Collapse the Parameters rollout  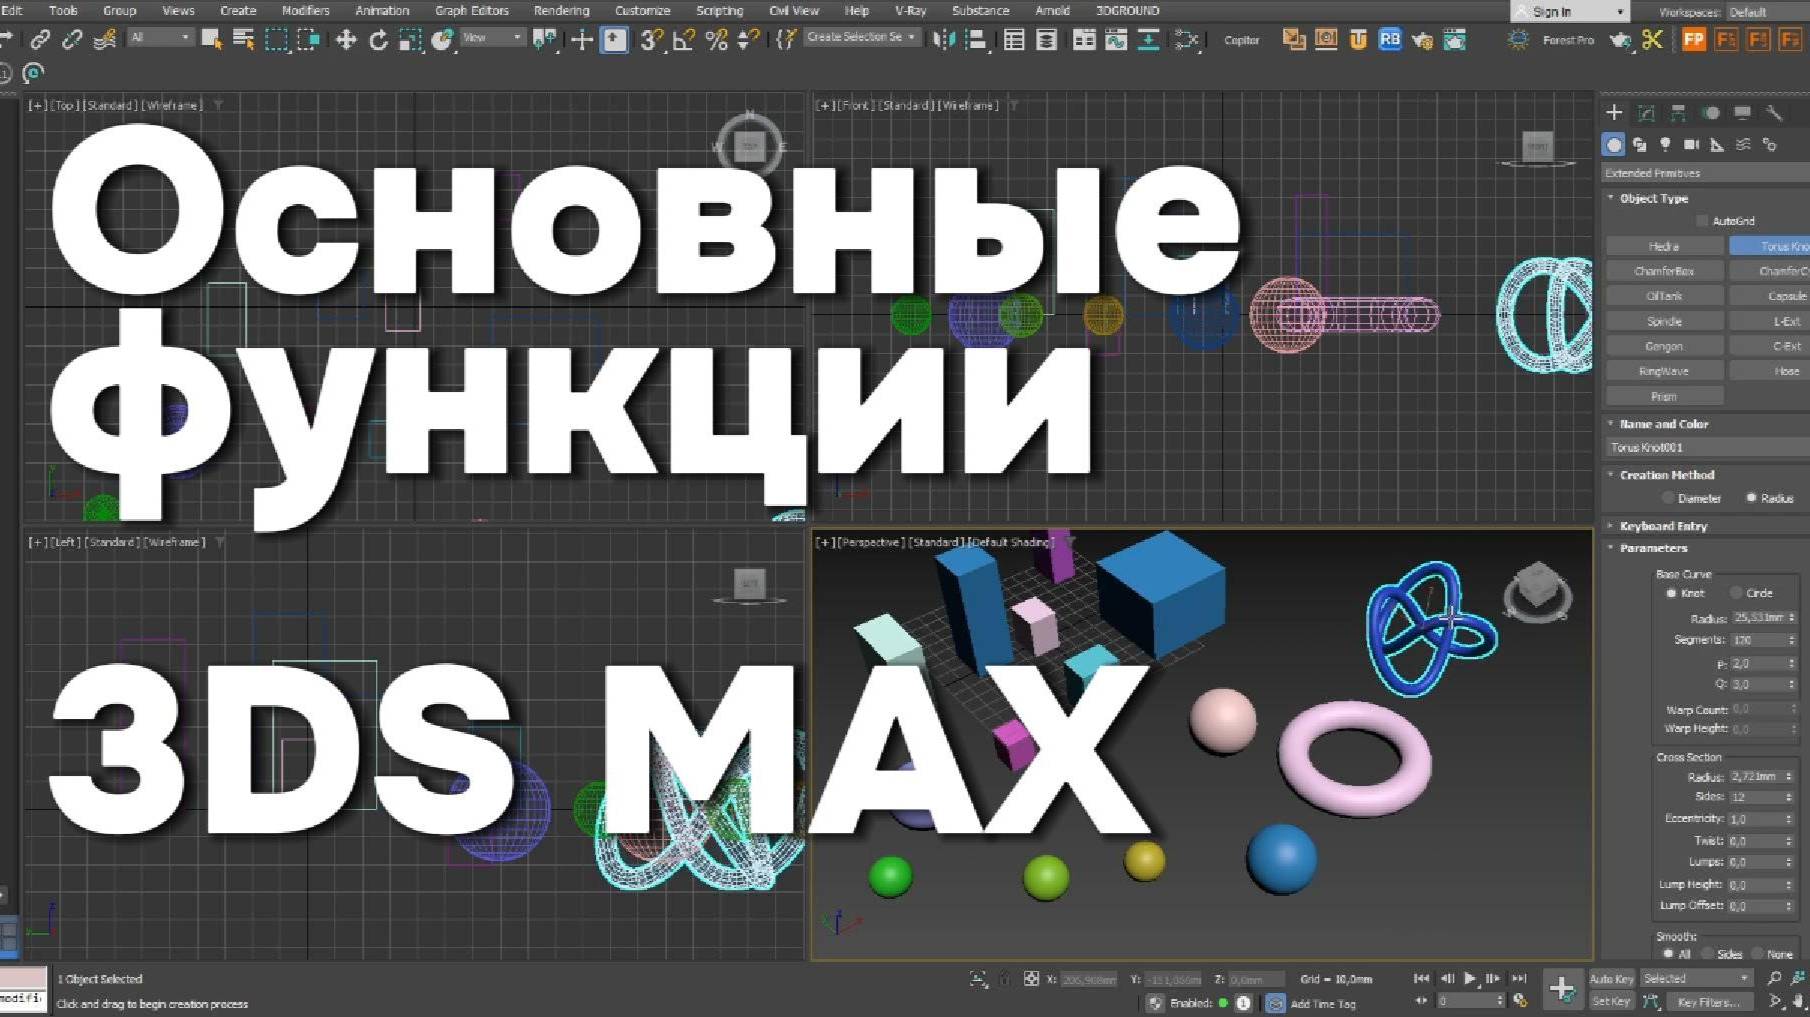click(x=1653, y=548)
